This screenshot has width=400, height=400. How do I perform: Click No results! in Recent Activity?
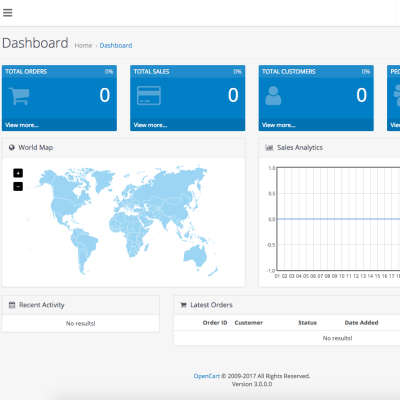coord(81,323)
